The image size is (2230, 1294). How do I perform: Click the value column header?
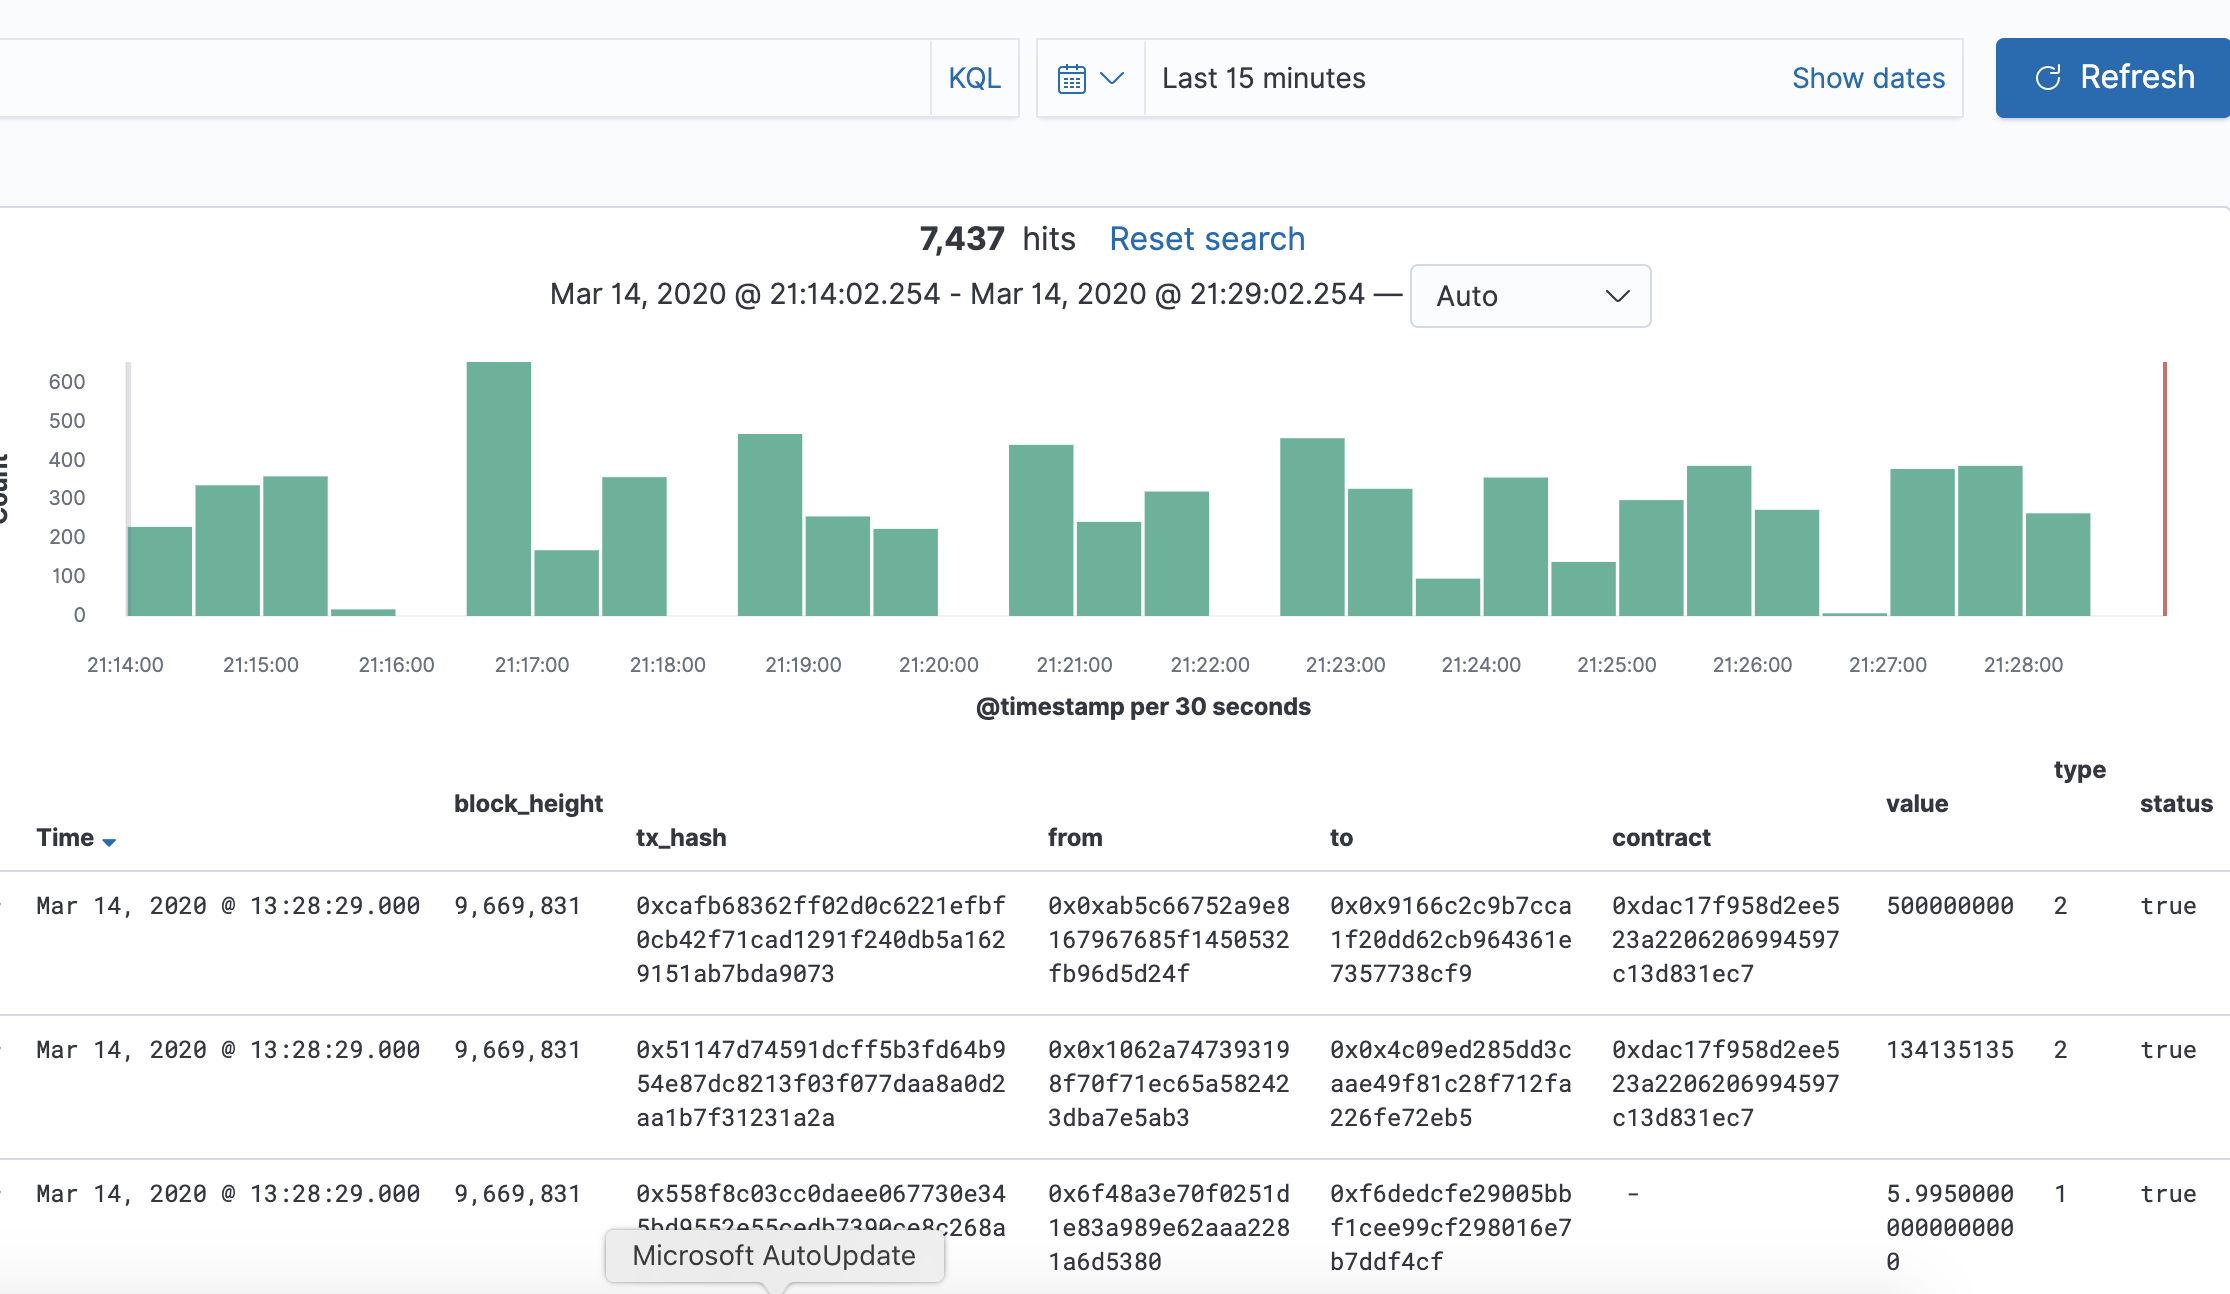click(1916, 804)
